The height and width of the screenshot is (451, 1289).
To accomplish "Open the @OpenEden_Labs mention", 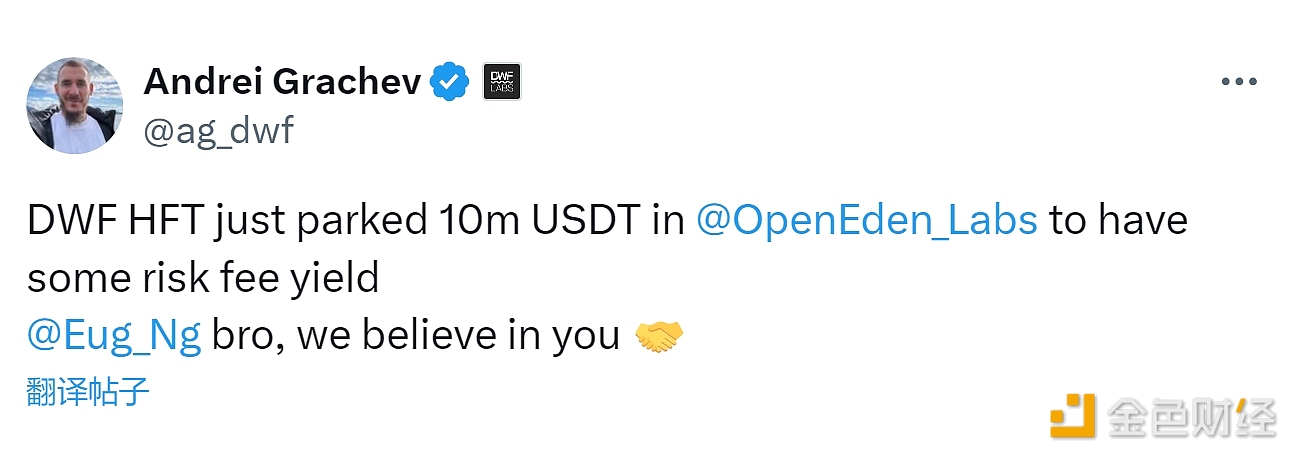I will (866, 220).
